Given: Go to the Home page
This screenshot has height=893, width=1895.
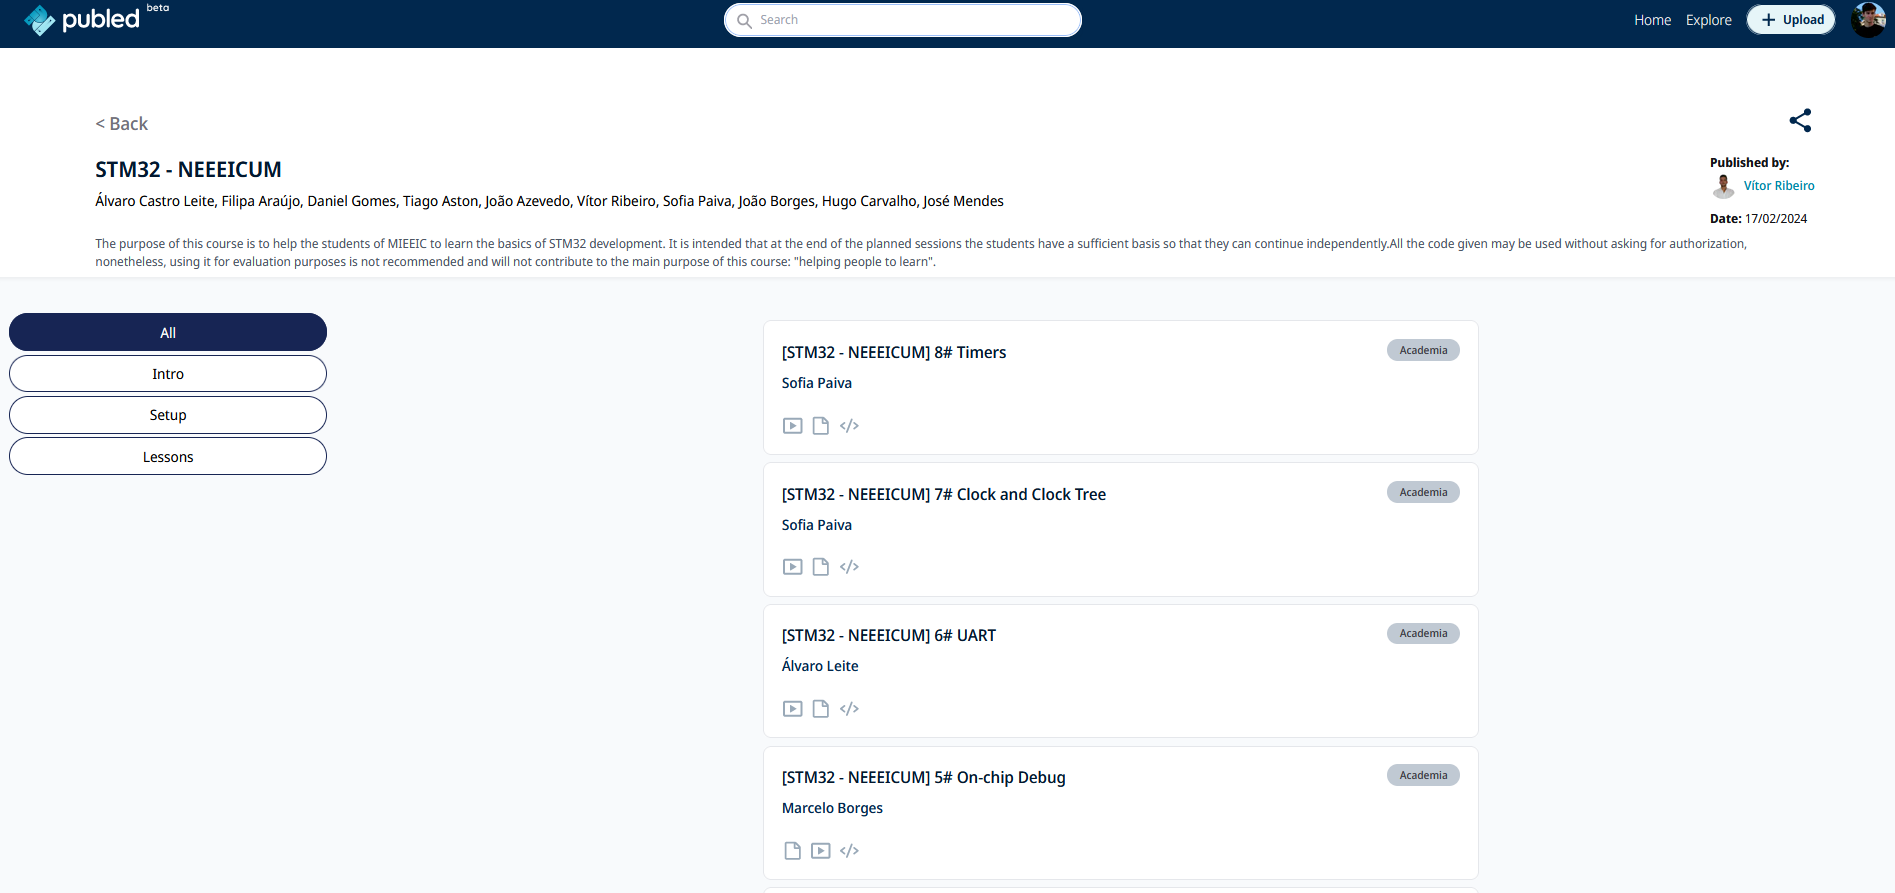Looking at the screenshot, I should tap(1652, 20).
